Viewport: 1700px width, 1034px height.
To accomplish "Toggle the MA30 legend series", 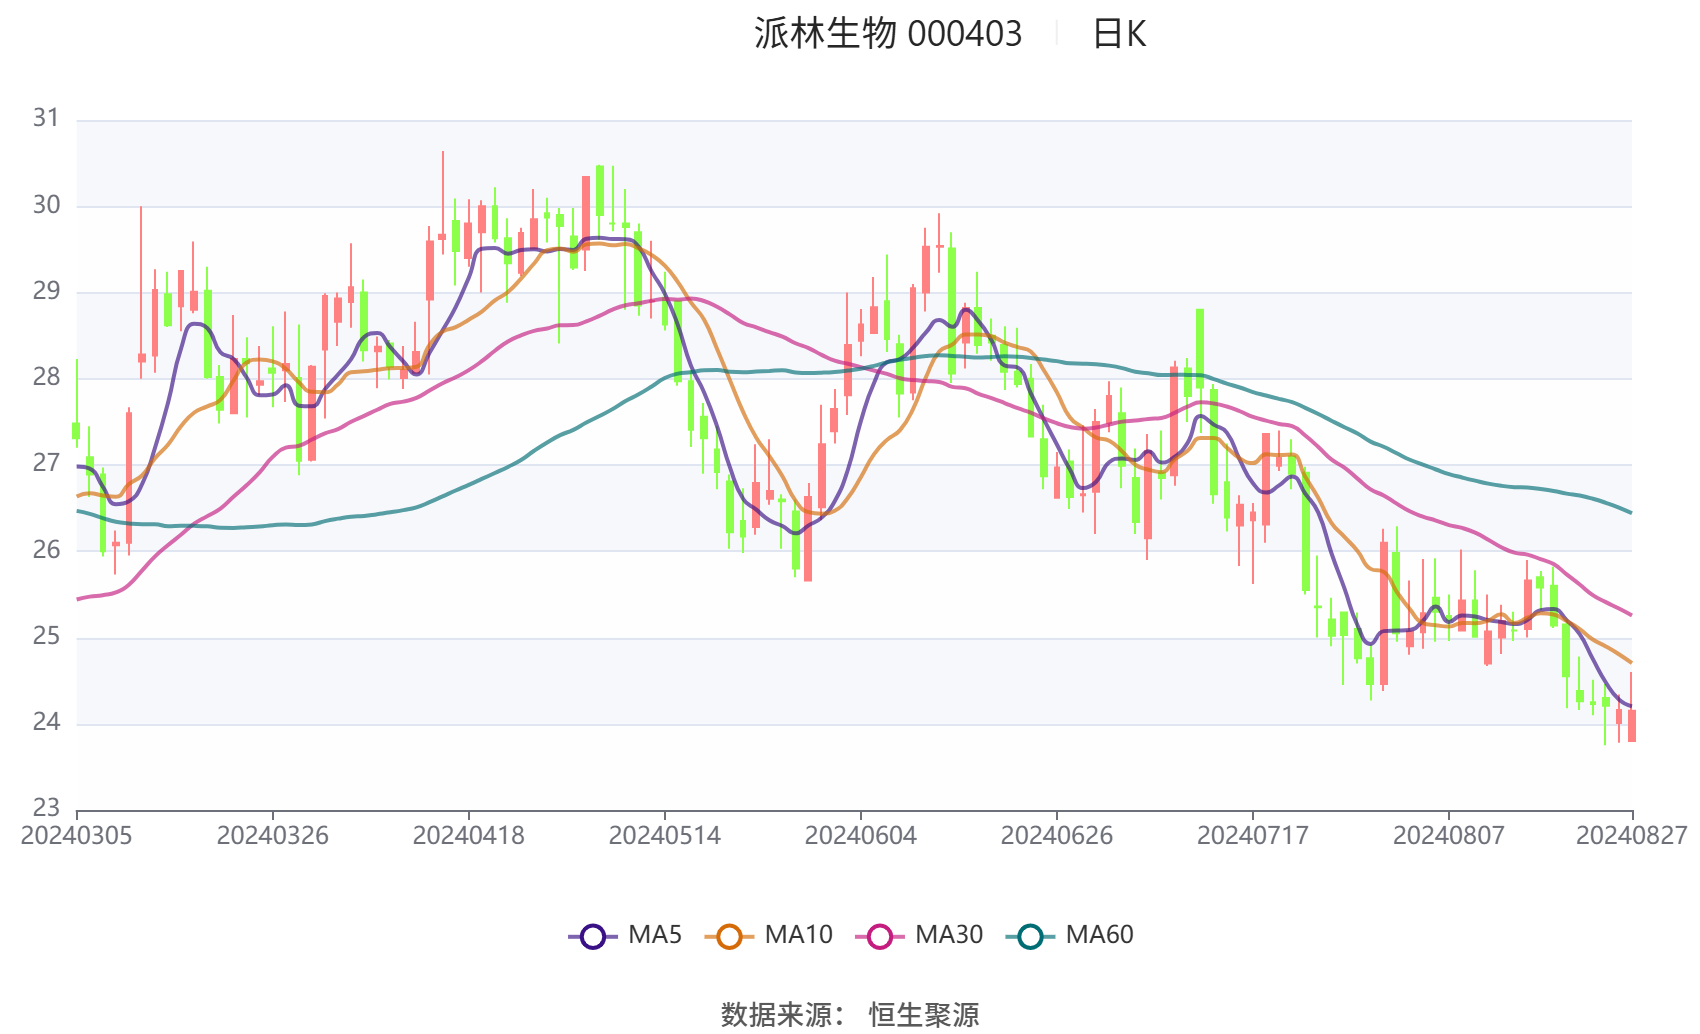I will coord(920,936).
